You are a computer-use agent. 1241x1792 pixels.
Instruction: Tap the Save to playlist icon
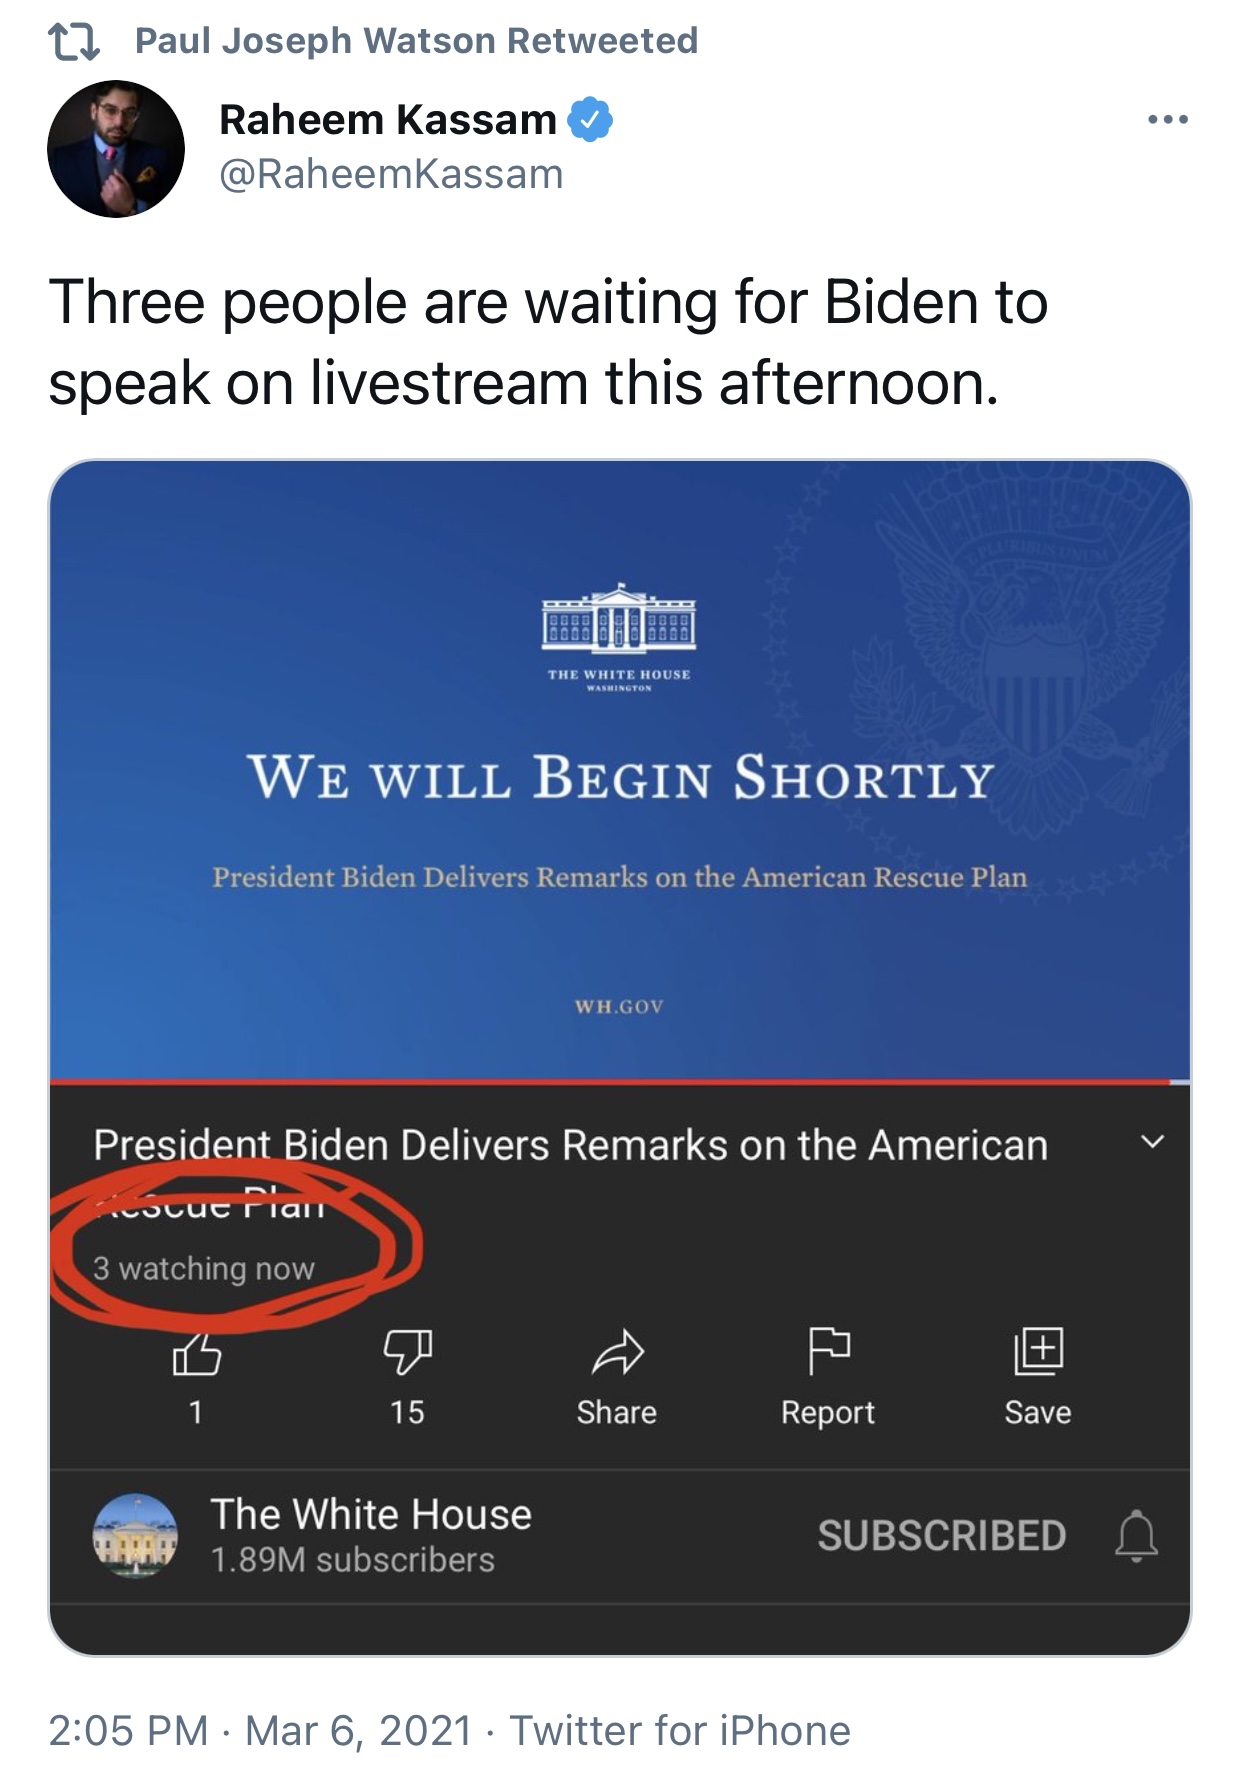1038,1350
